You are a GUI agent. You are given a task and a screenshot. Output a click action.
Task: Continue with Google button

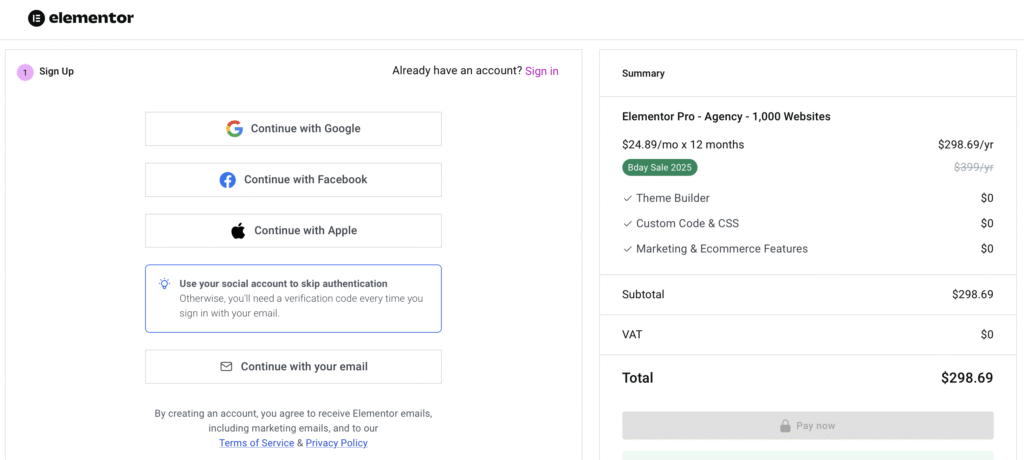click(293, 129)
